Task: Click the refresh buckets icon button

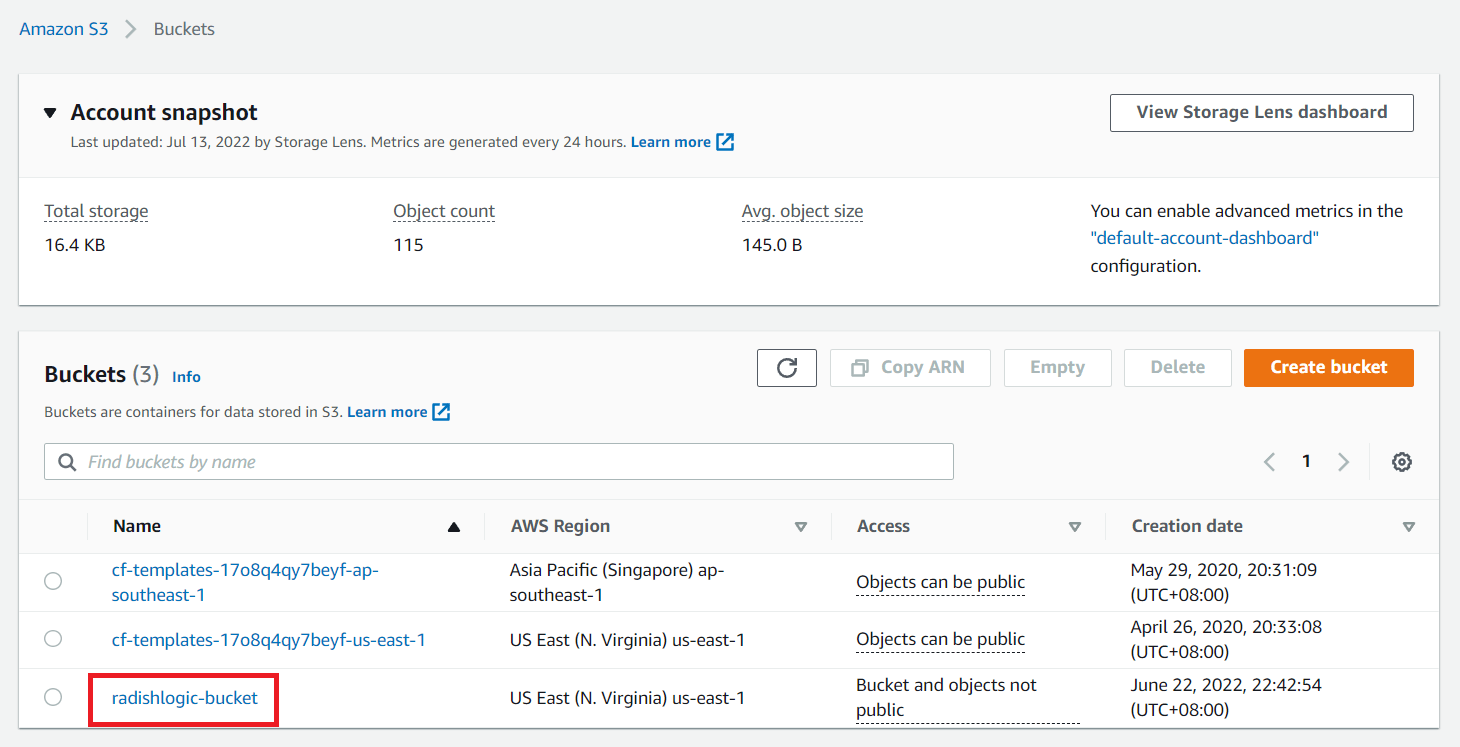Action: click(x=787, y=368)
